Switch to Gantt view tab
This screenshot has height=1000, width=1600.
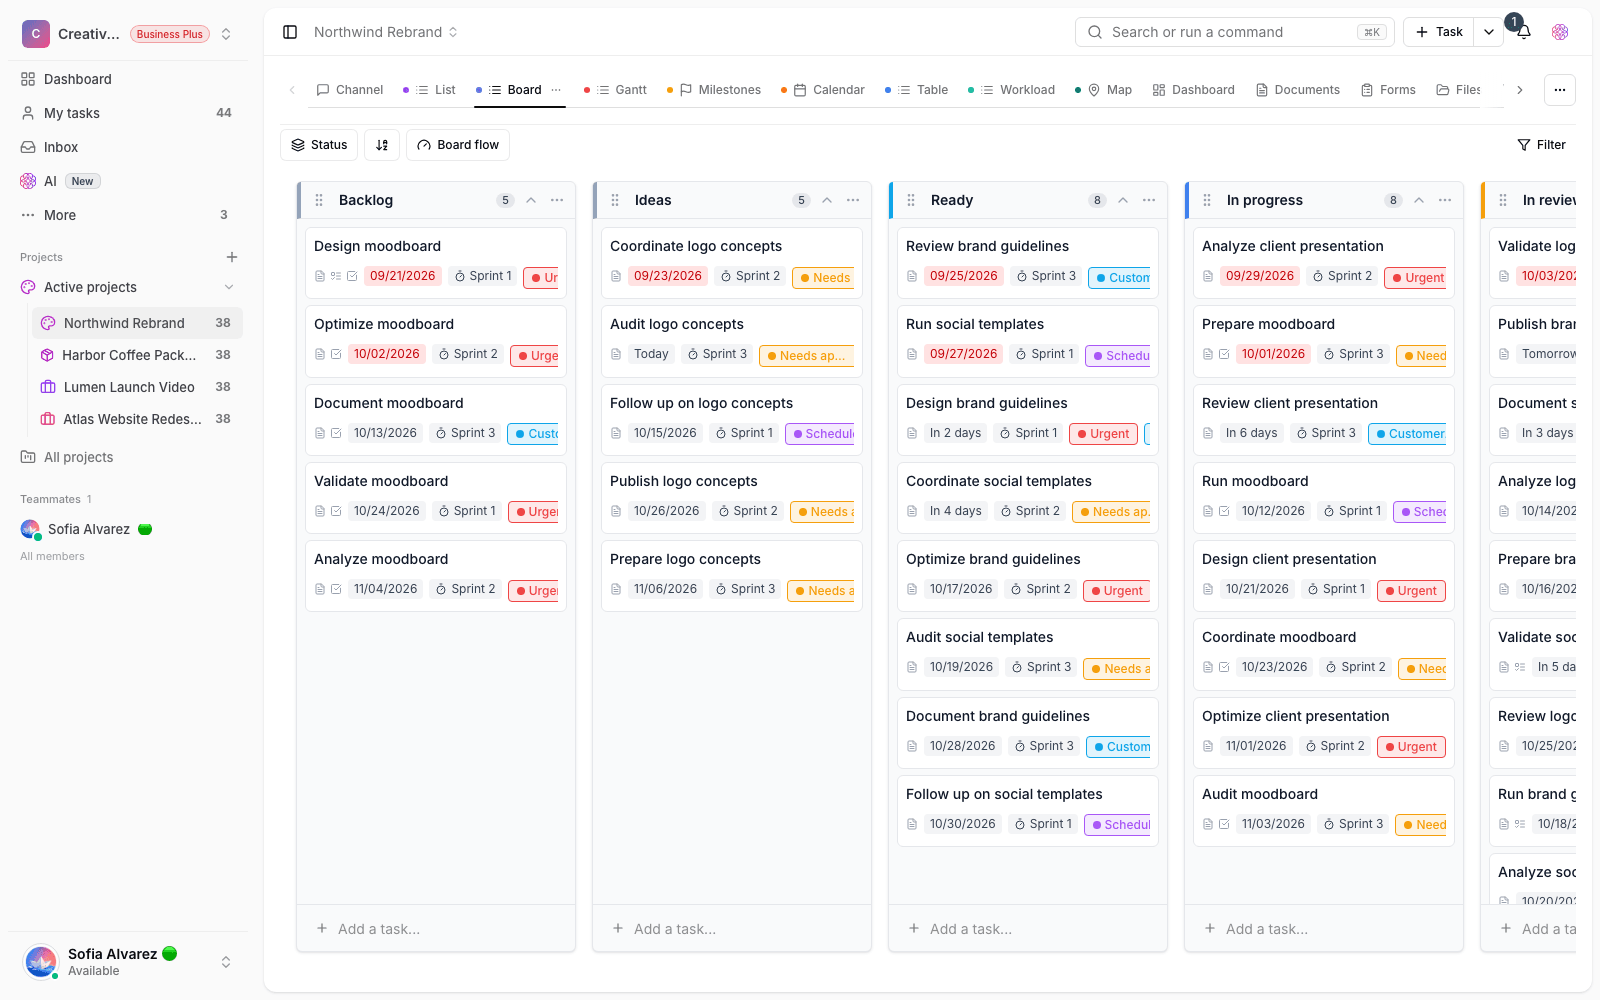[x=616, y=90]
